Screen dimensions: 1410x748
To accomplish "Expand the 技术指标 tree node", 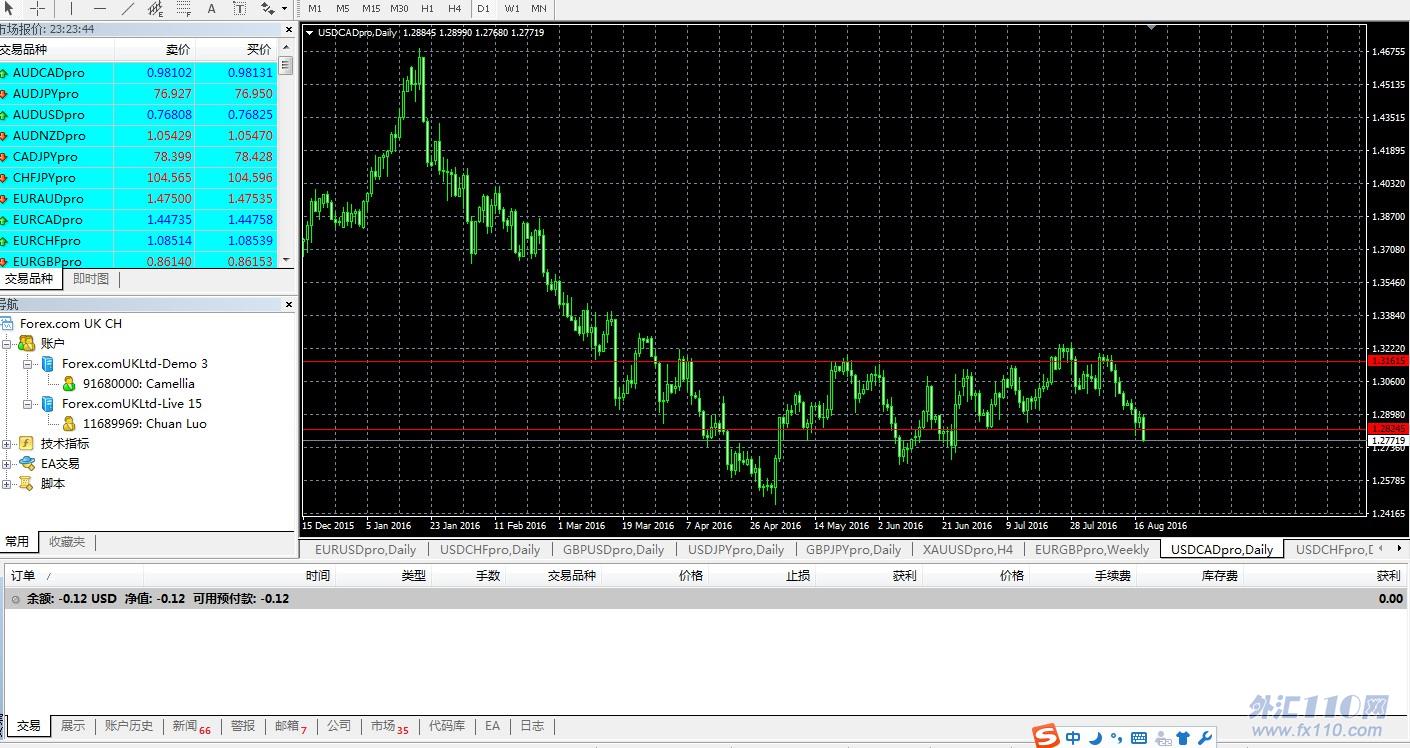I will tap(7, 443).
